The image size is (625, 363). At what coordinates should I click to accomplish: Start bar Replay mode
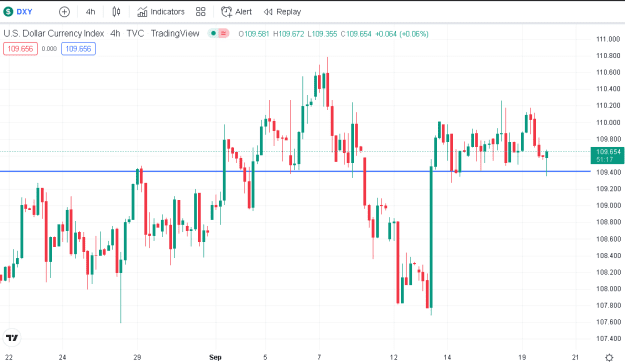pos(282,12)
